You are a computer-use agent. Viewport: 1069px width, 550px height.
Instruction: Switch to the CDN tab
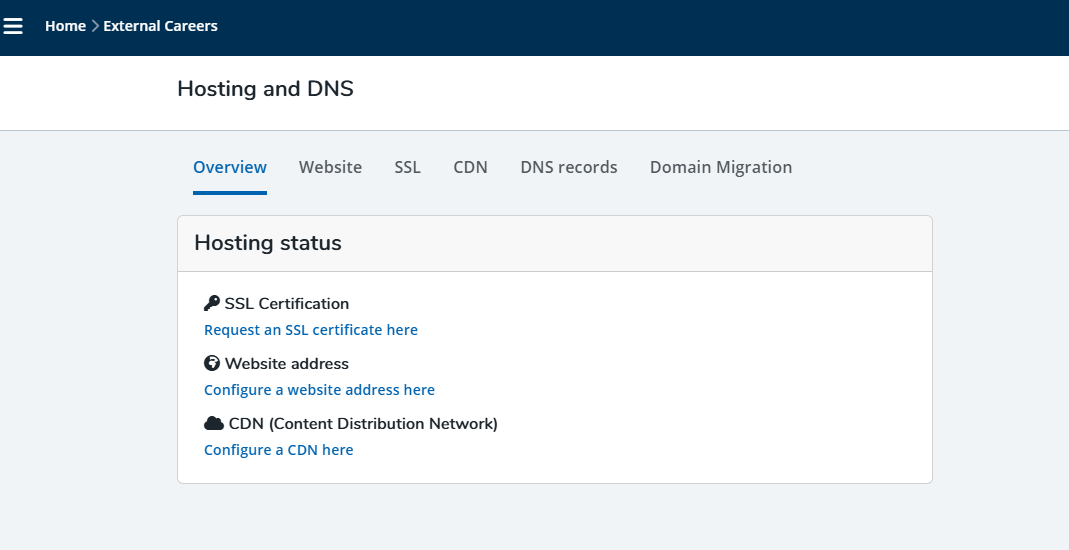point(470,167)
